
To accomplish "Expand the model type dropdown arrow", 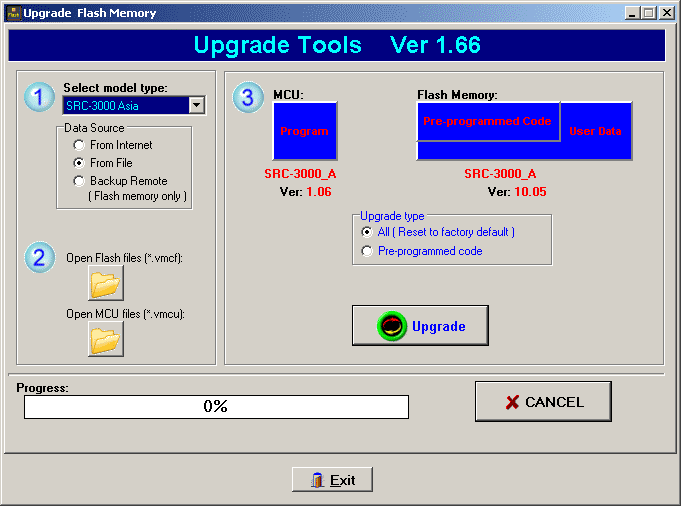I will click(x=197, y=105).
